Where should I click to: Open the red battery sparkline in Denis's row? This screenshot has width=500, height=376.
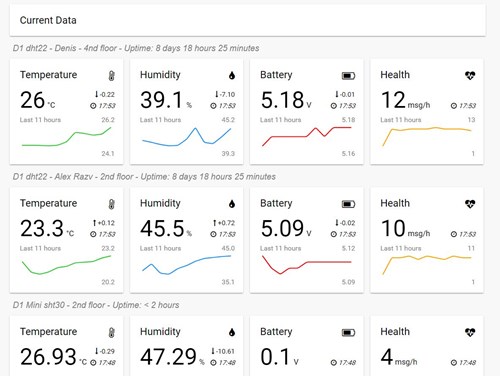307,137
